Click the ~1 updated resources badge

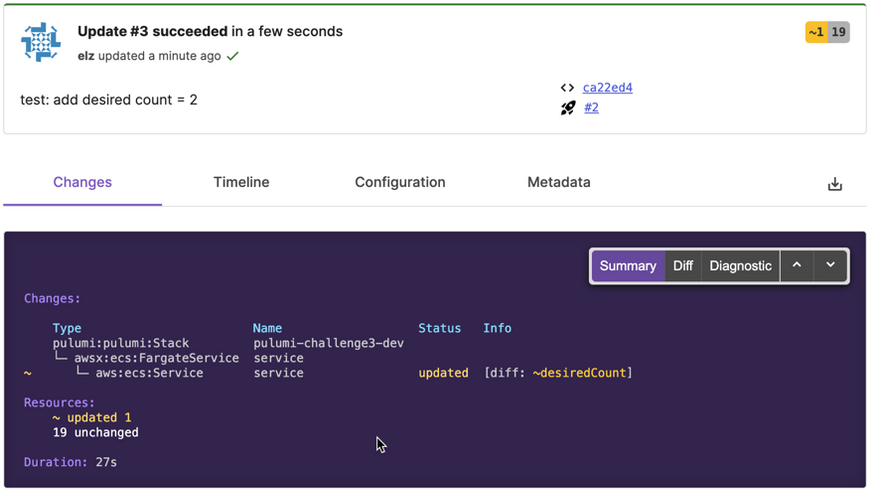pos(816,32)
